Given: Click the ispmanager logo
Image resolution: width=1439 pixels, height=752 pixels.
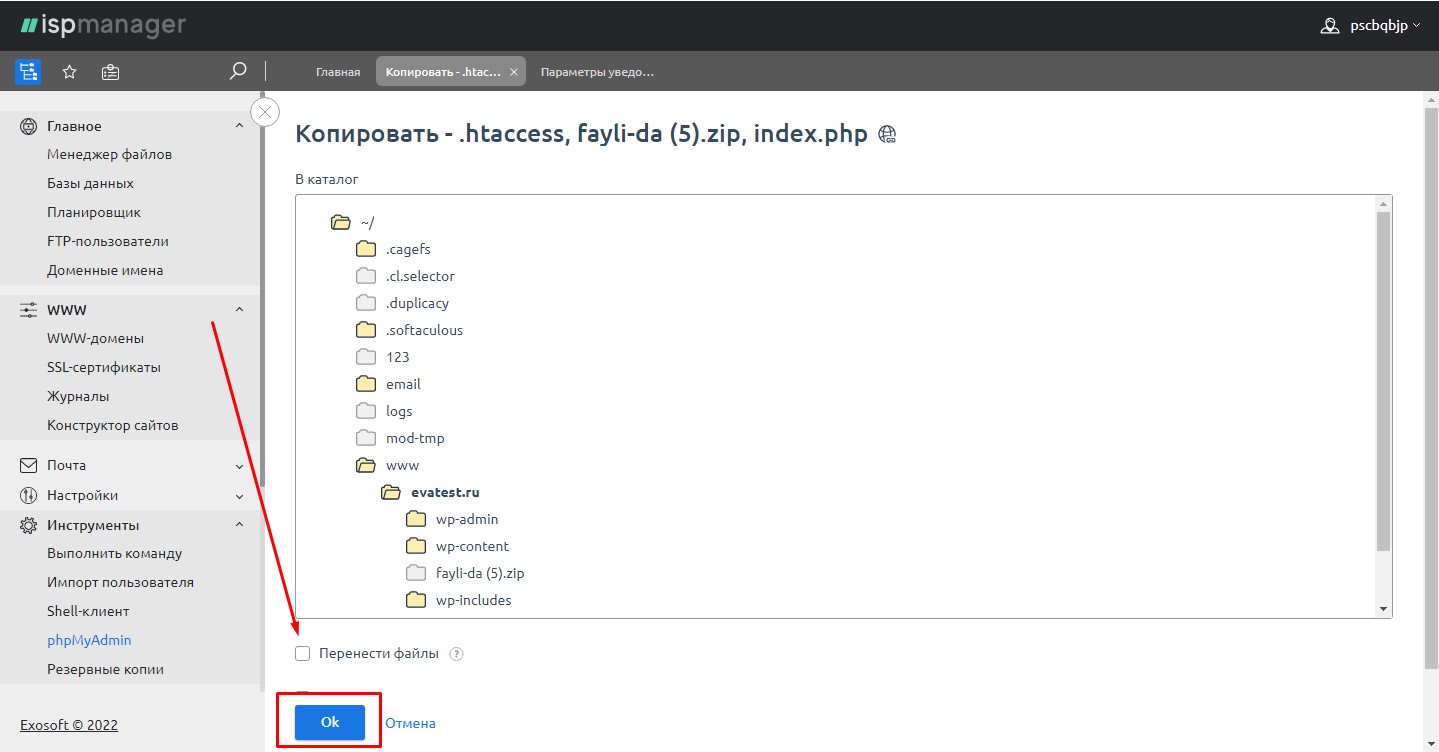Looking at the screenshot, I should click(x=102, y=25).
